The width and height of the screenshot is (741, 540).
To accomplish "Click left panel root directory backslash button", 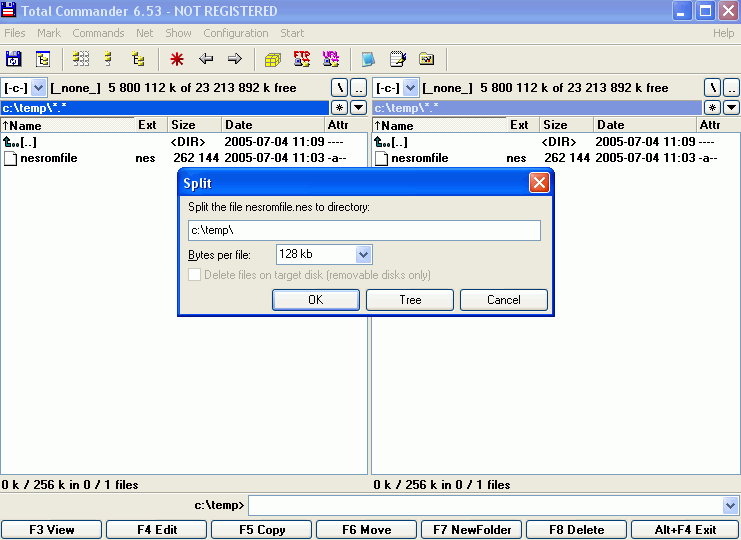I will tap(339, 88).
